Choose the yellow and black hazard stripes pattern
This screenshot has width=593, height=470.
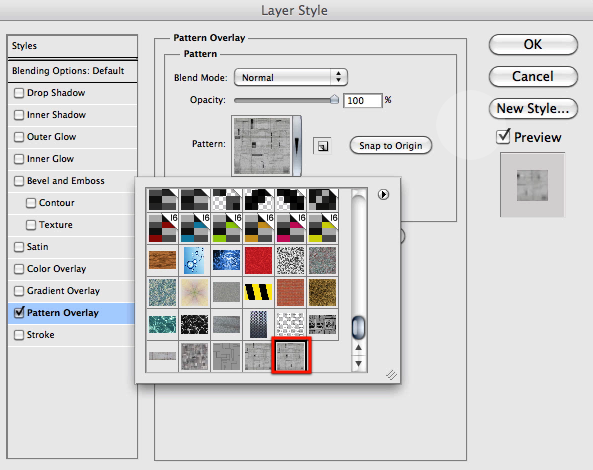pos(258,292)
